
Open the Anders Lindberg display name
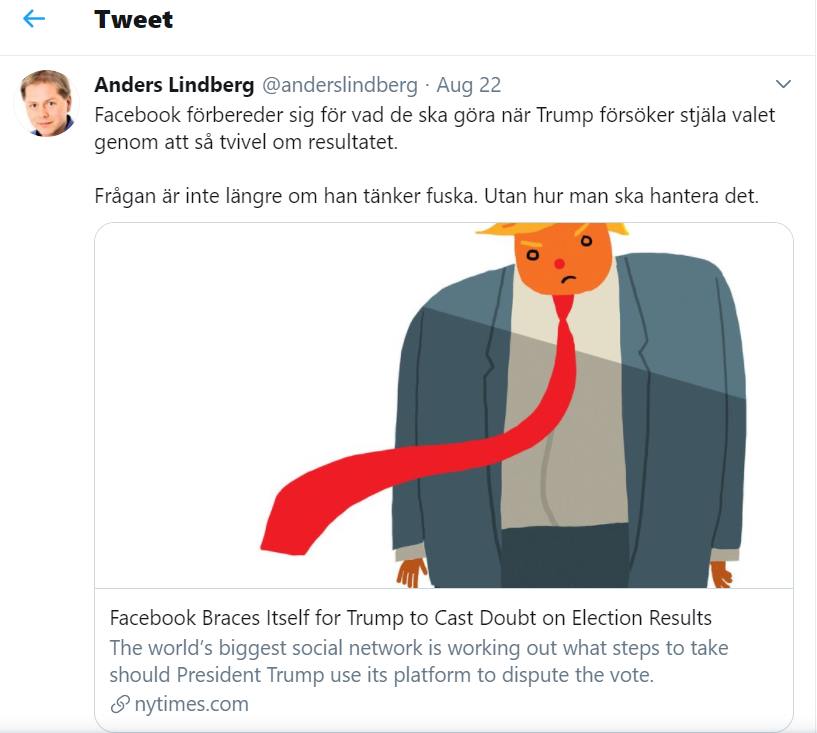(174, 84)
